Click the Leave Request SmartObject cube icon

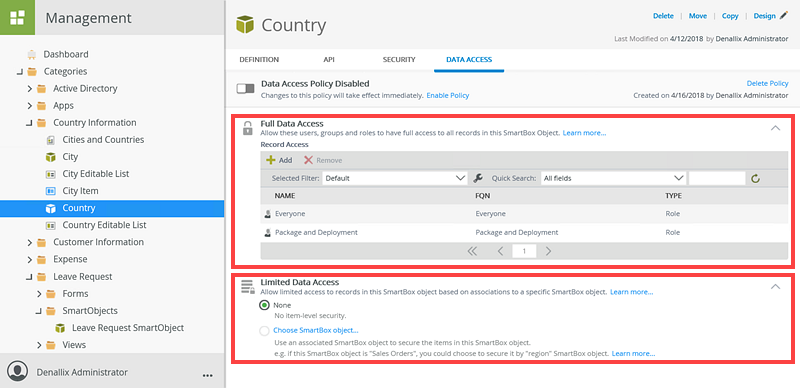pyautogui.click(x=60, y=328)
